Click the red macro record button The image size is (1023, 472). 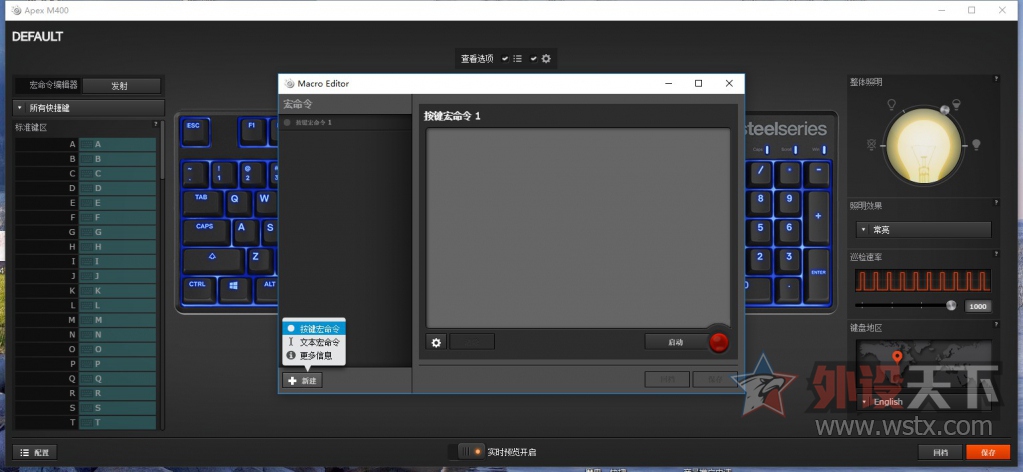(719, 342)
